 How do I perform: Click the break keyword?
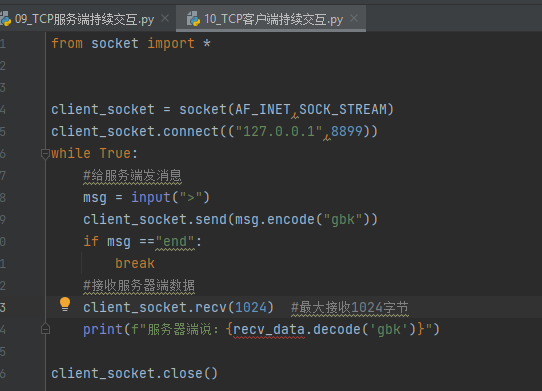coord(135,264)
